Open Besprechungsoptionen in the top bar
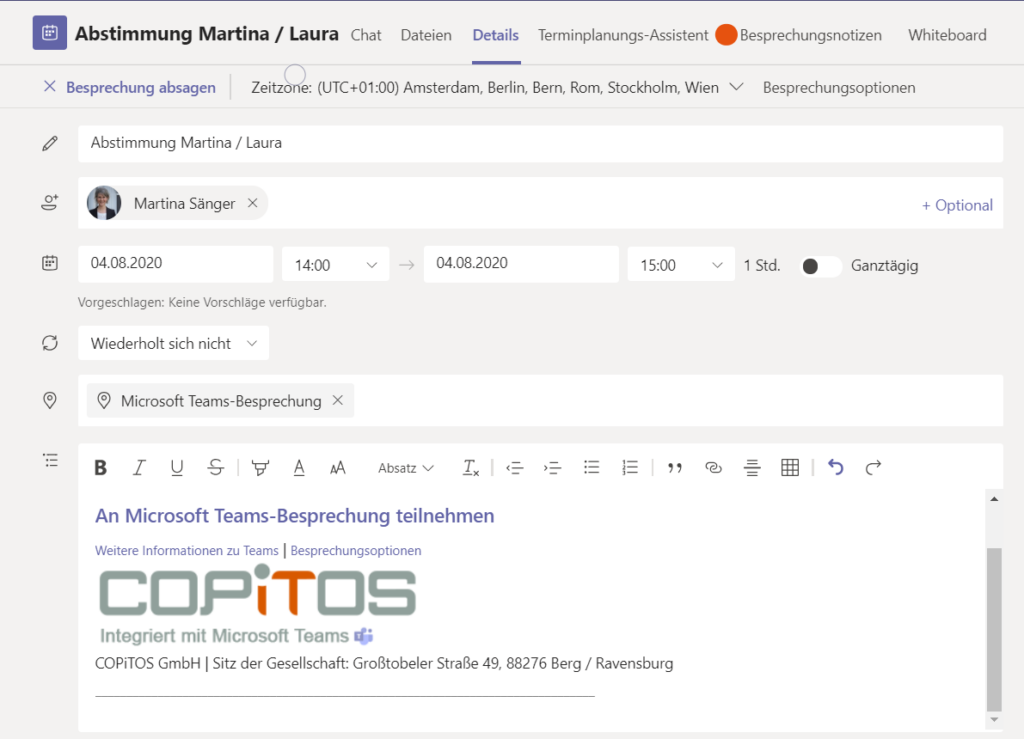Screen dimensions: 1024x739 coord(839,87)
